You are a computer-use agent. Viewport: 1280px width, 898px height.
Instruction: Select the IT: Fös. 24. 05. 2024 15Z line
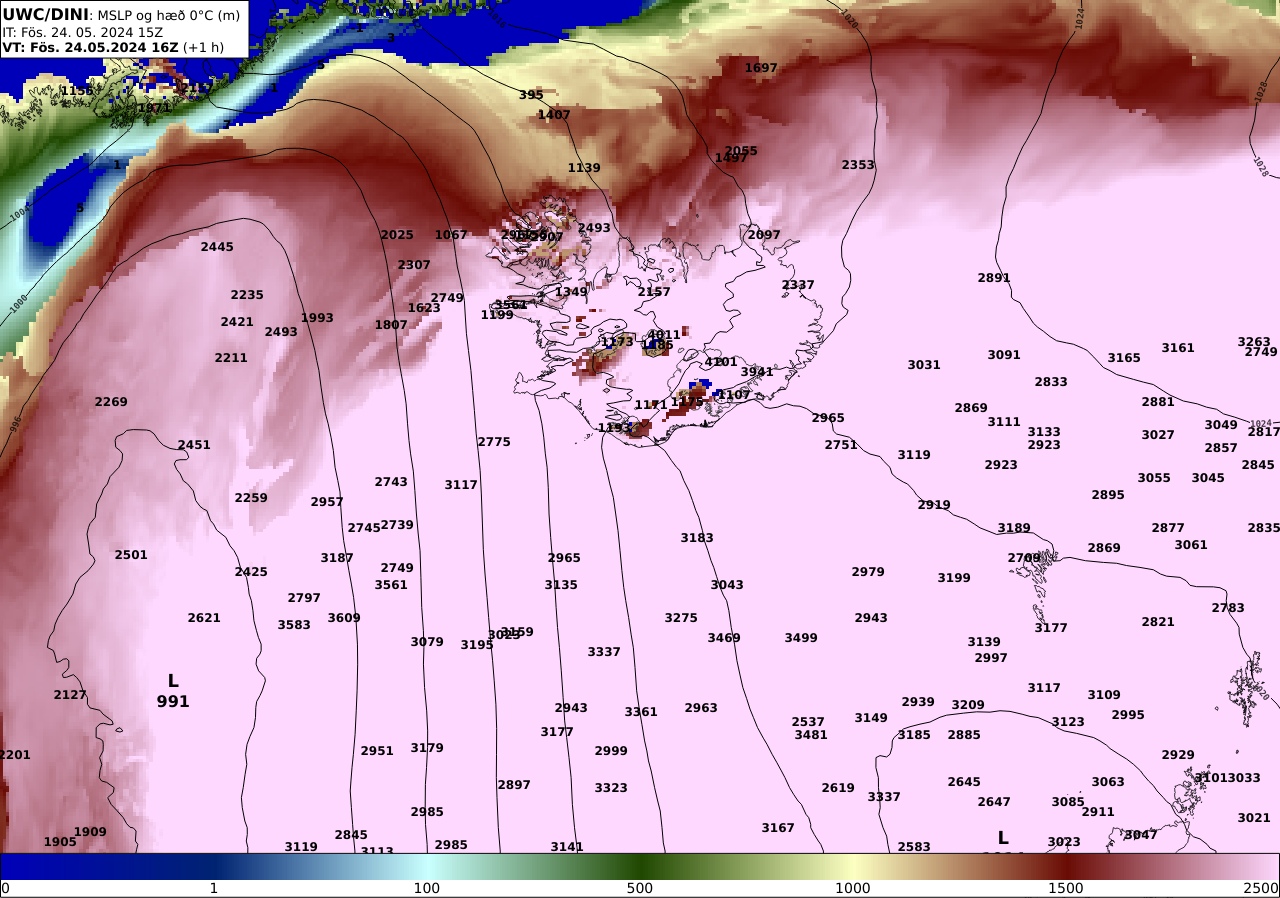tap(83, 32)
